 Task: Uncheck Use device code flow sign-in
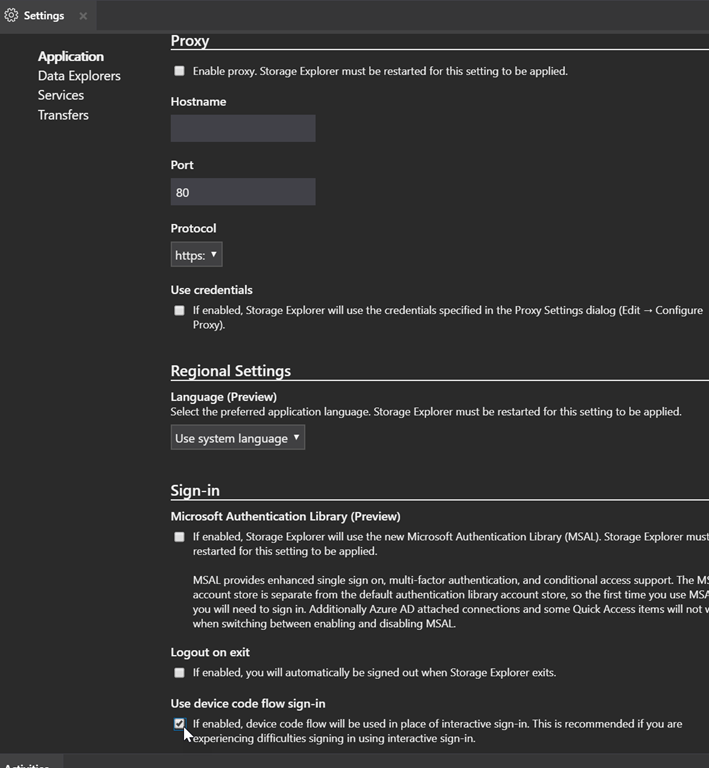pos(180,724)
